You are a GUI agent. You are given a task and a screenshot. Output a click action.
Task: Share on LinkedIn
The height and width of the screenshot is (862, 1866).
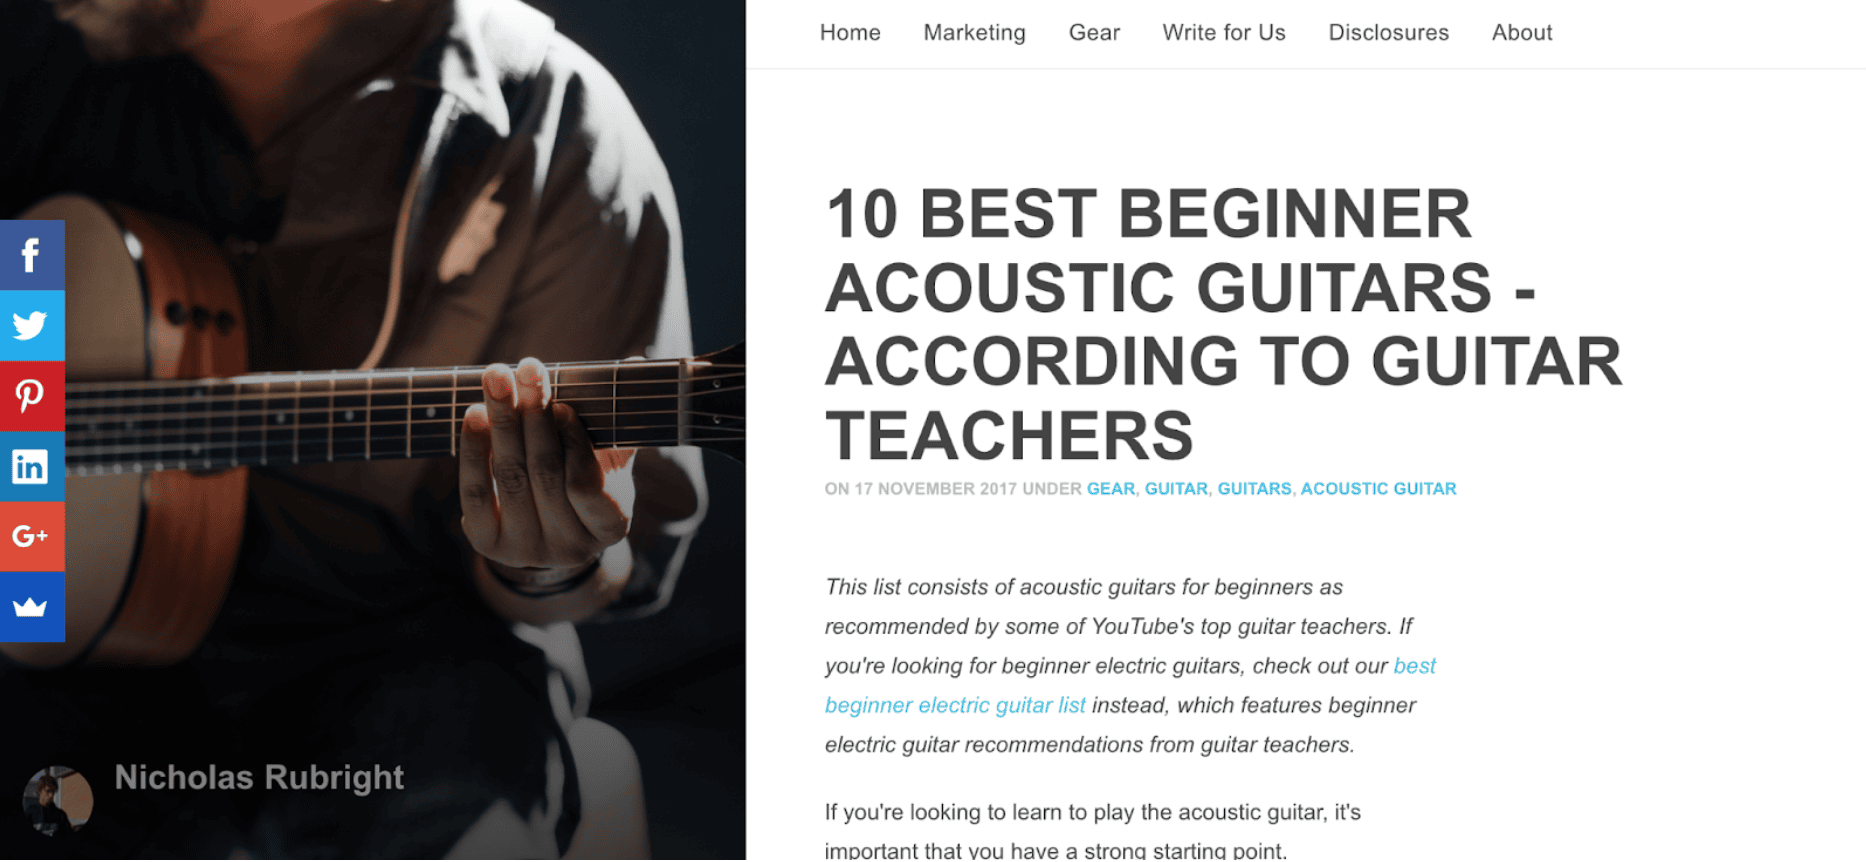coord(32,466)
